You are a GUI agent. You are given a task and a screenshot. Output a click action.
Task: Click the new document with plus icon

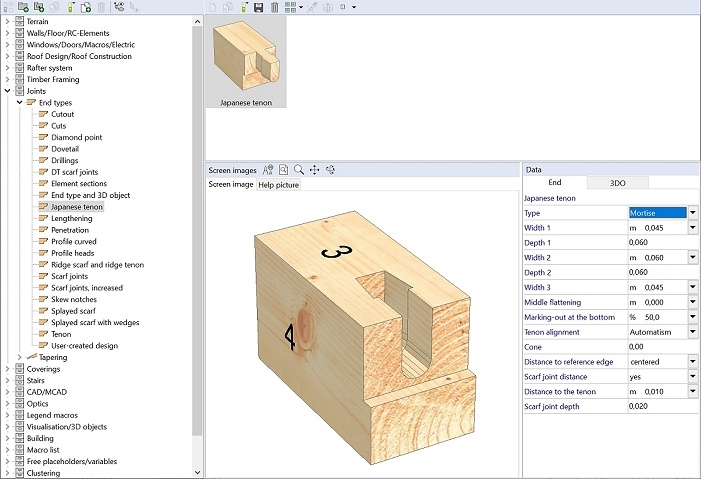pyautogui.click(x=86, y=7)
